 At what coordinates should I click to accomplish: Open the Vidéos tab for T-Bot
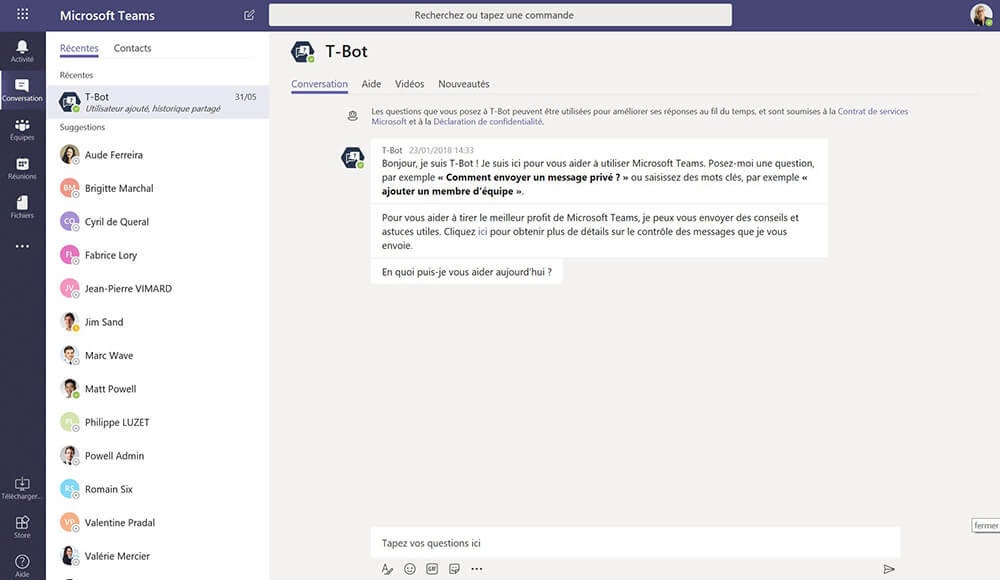pyautogui.click(x=409, y=84)
